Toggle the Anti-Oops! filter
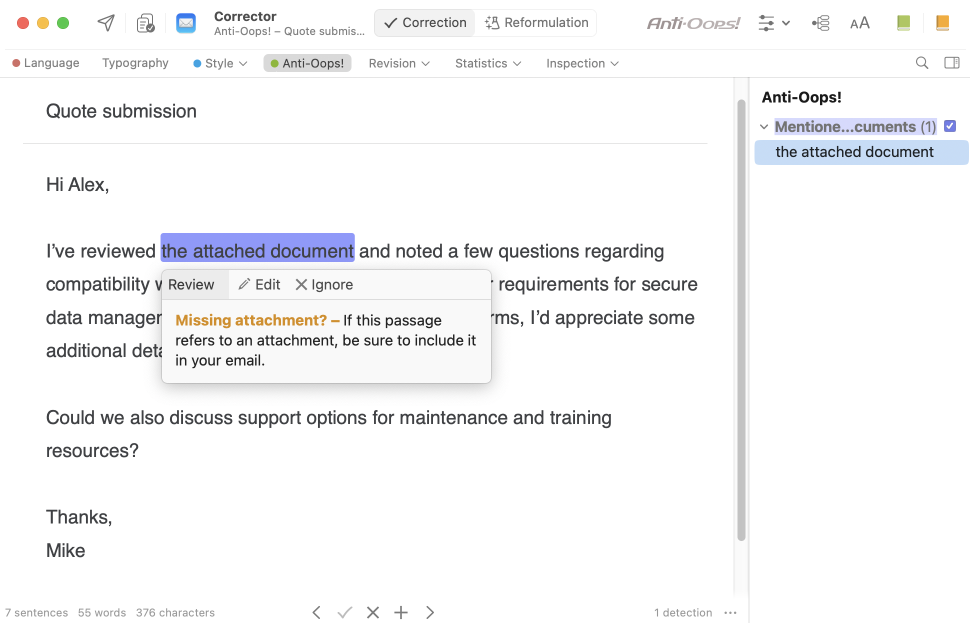This screenshot has height=623, width=970. pyautogui.click(x=307, y=63)
